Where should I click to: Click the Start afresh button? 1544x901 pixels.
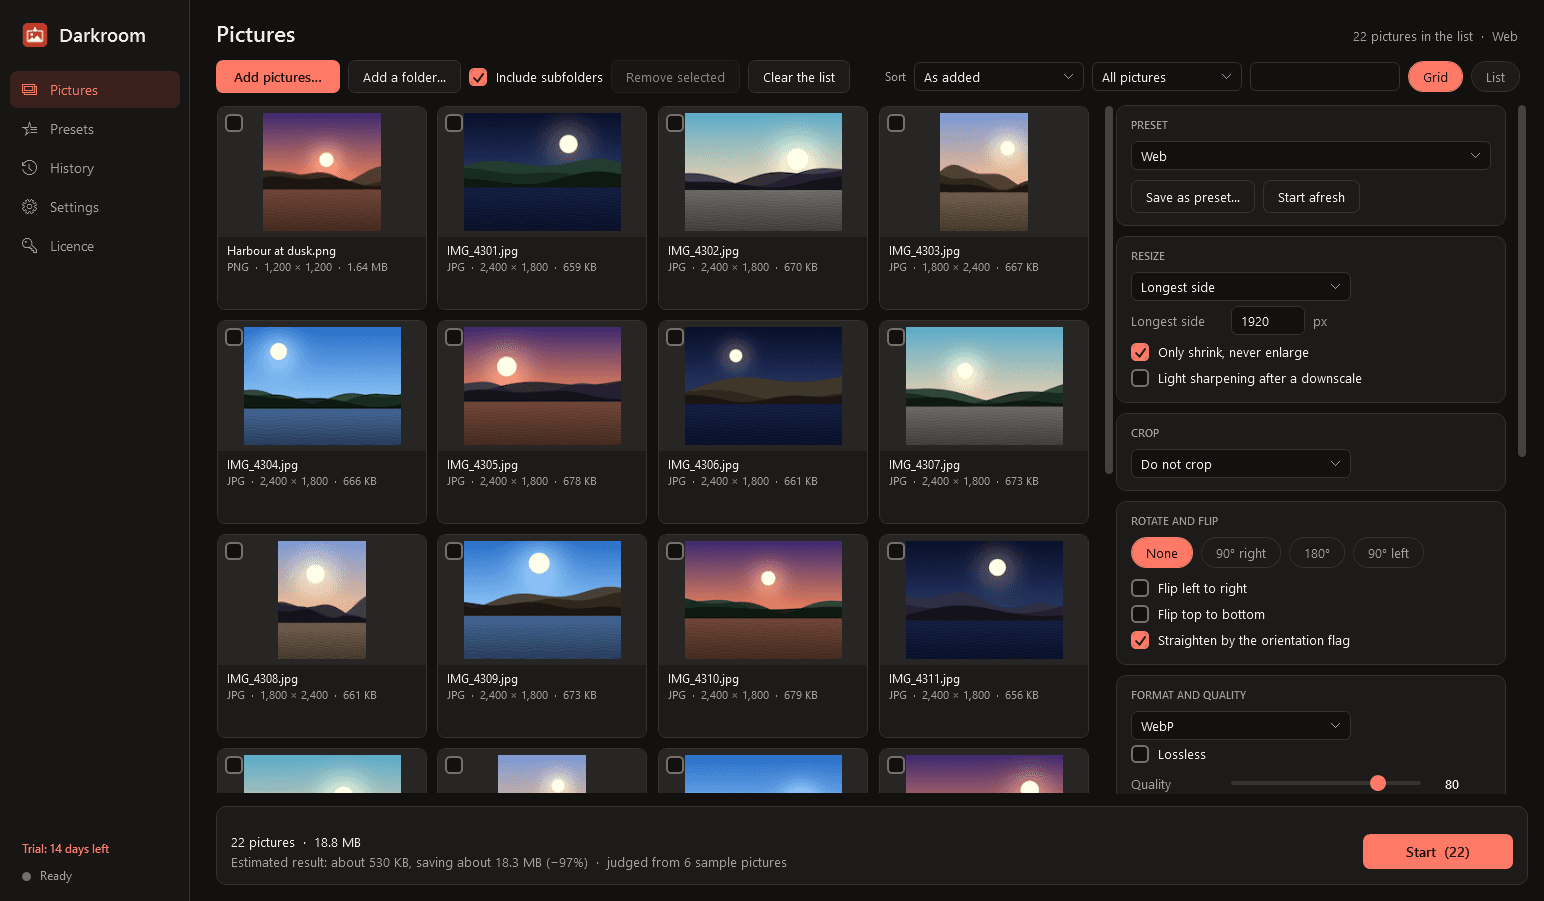[x=1311, y=197]
